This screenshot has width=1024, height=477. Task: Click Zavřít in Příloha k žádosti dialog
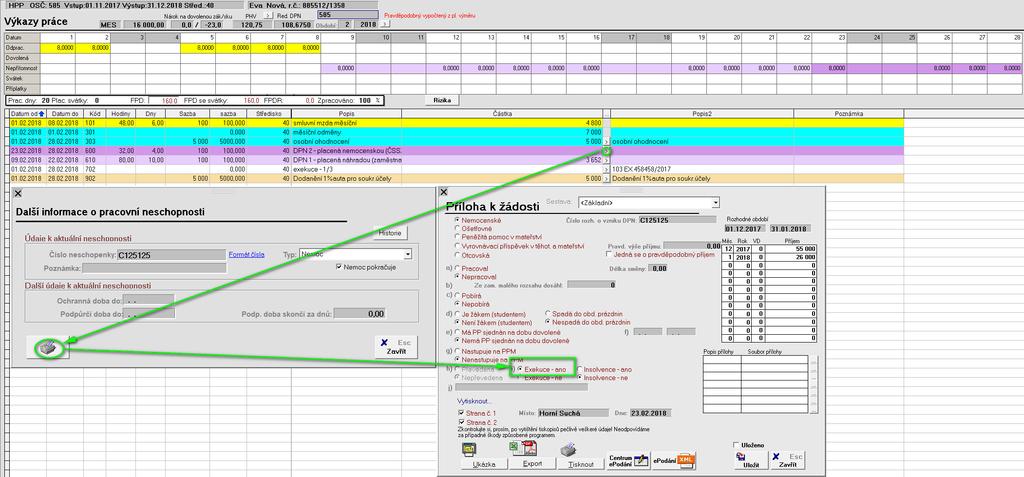click(x=786, y=460)
